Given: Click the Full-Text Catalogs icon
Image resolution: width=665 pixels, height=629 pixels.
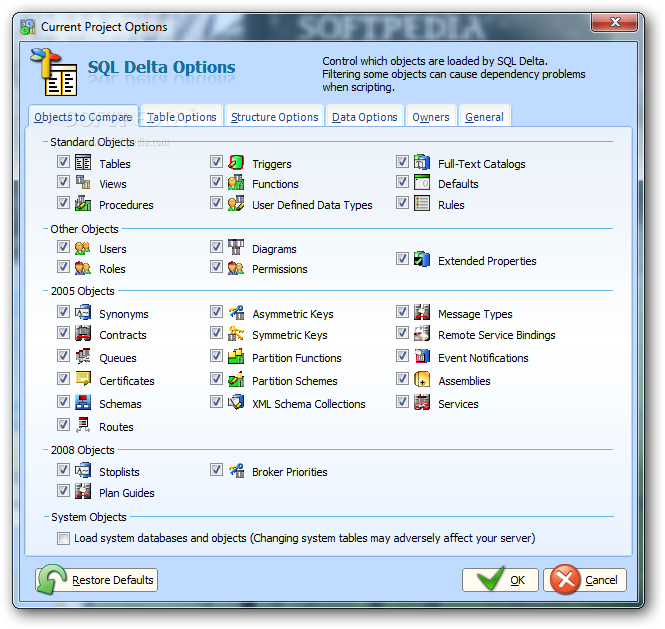Looking at the screenshot, I should click(422, 162).
